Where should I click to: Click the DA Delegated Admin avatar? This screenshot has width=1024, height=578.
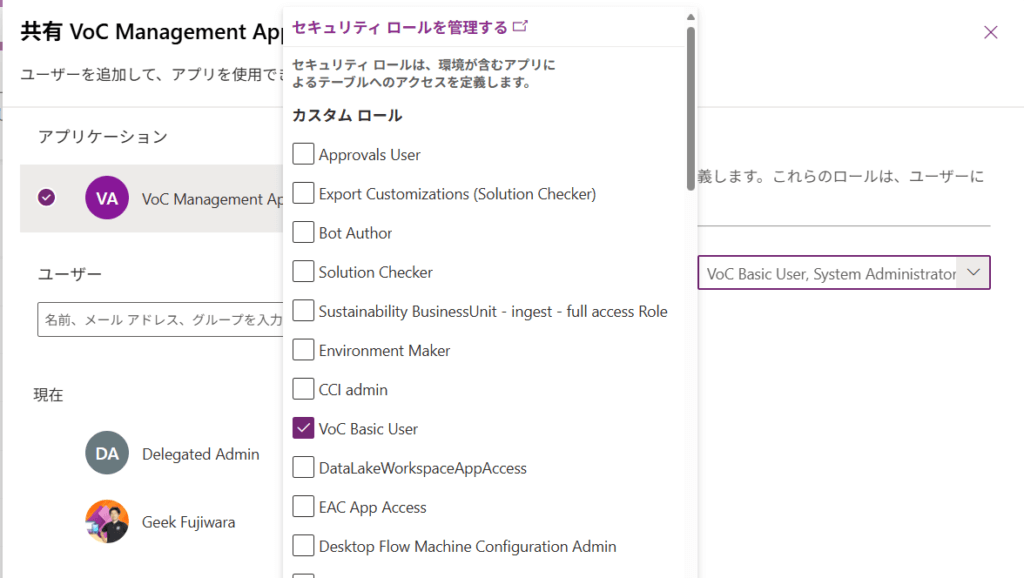point(107,453)
